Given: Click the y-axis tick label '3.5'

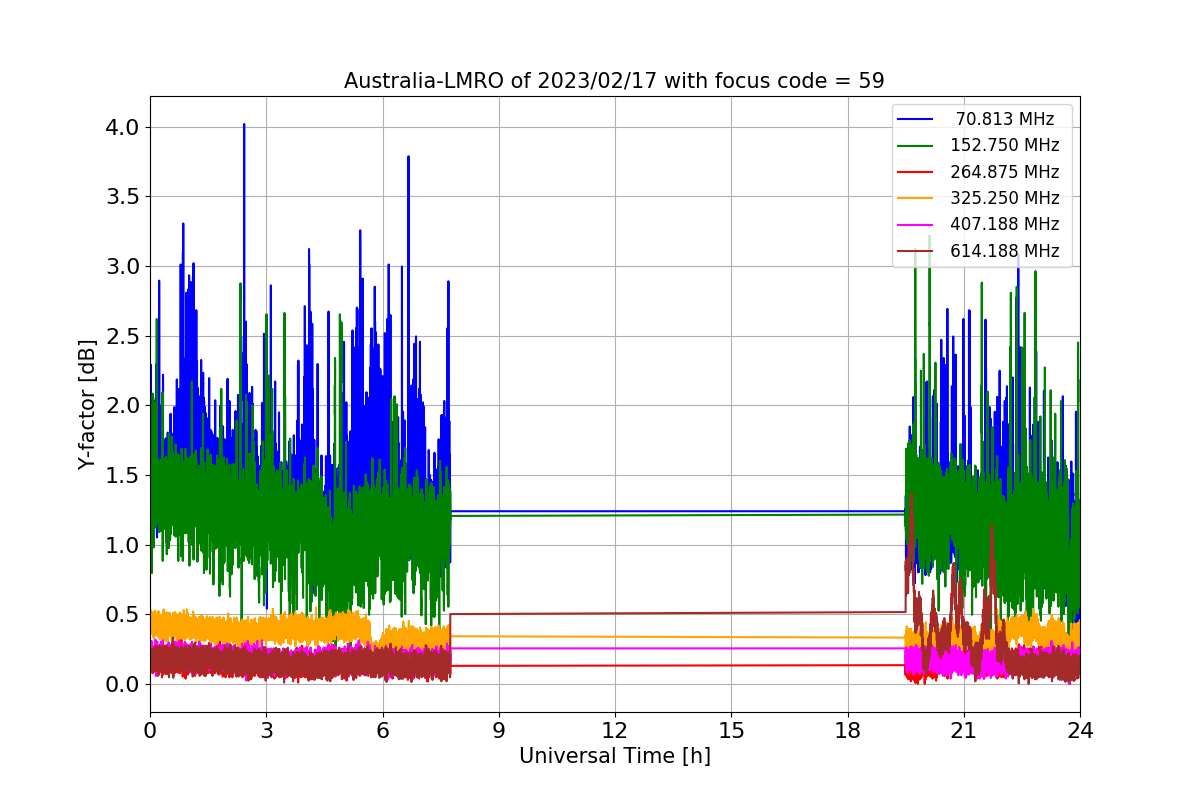Looking at the screenshot, I should [x=121, y=197].
